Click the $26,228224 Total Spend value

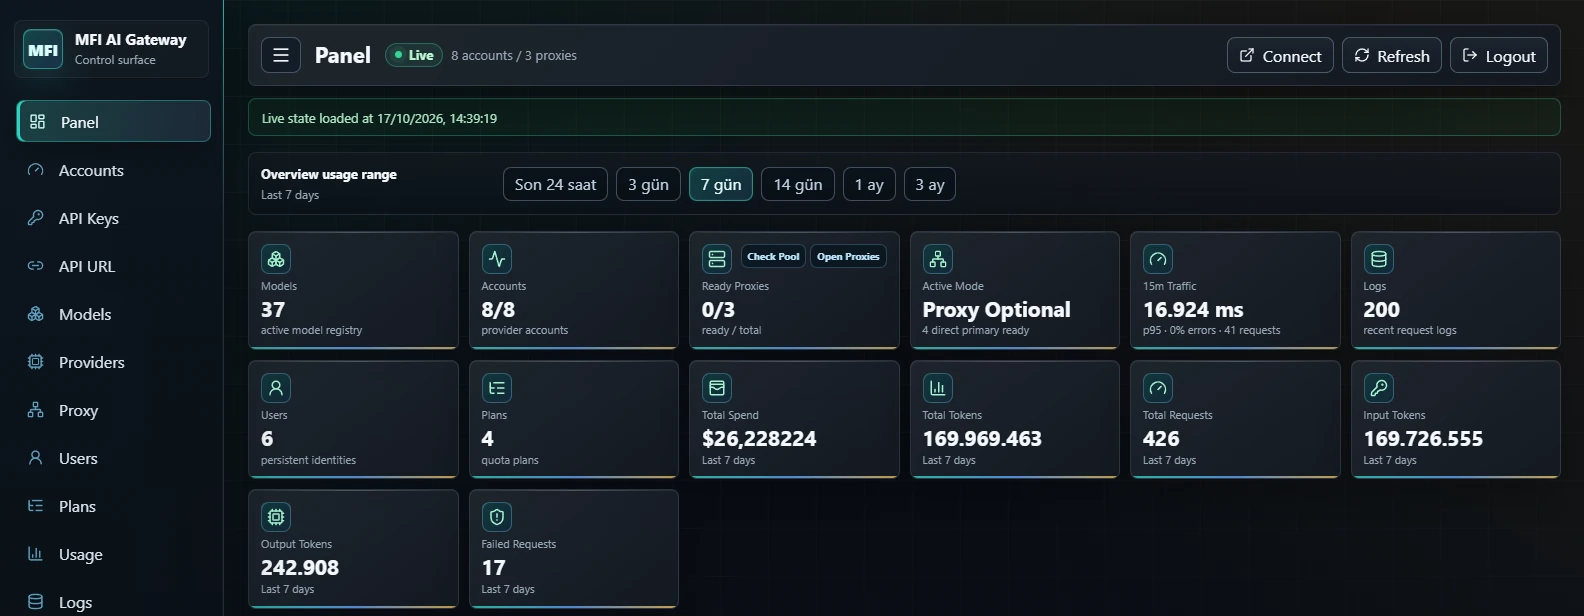[x=759, y=439]
